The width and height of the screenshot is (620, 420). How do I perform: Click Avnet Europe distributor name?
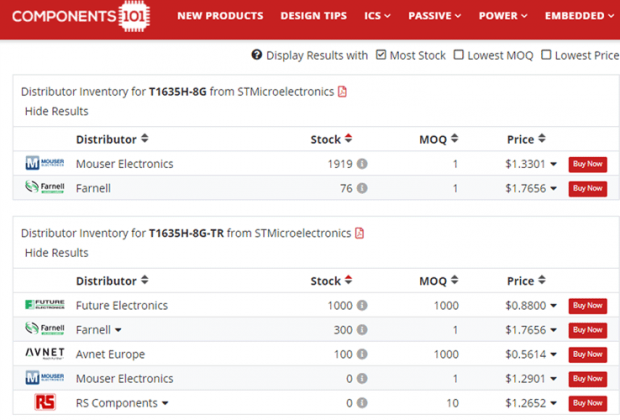(x=110, y=354)
